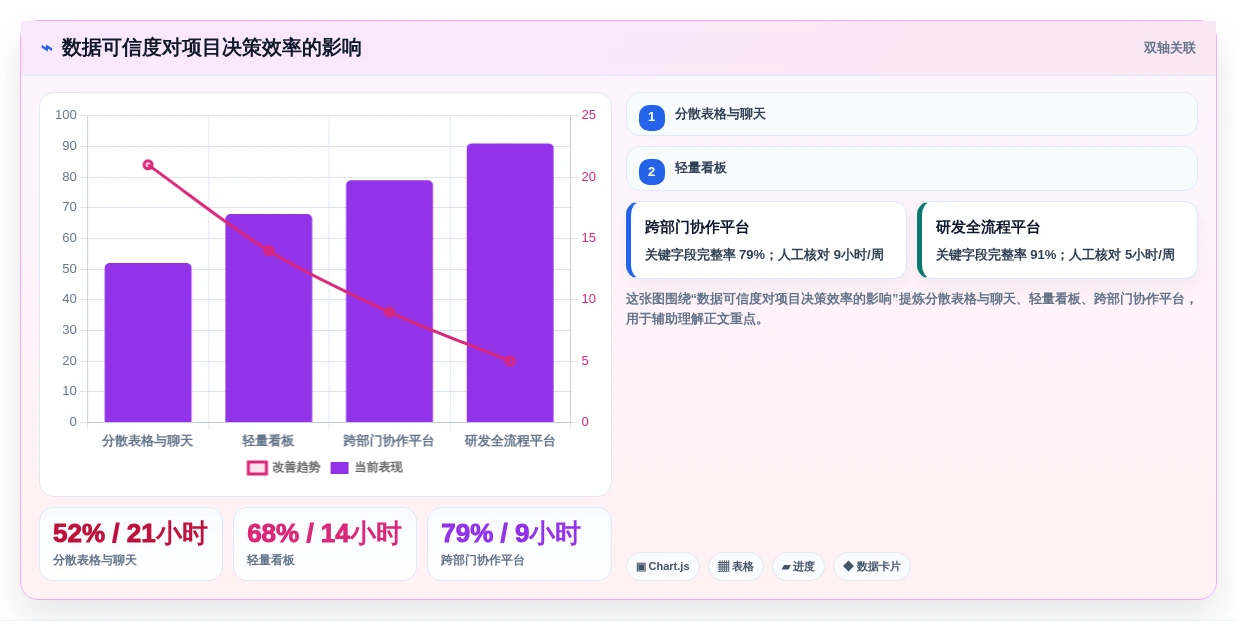Open the 轻量看板 step row
Image resolution: width=1237 pixels, height=621 pixels.
pyautogui.click(x=911, y=169)
